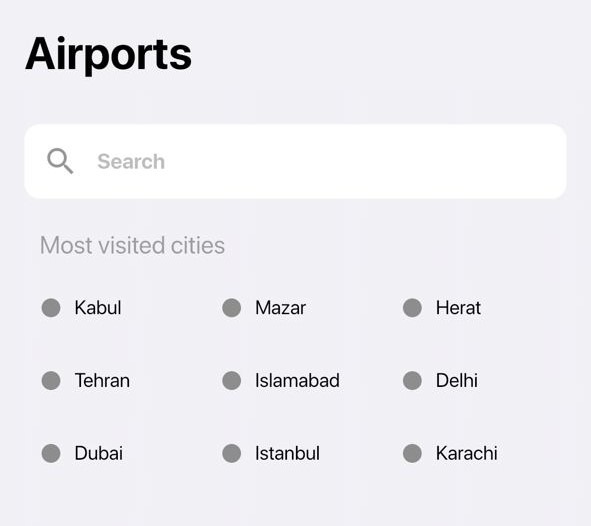Click the gray dot beside Dubai

click(51, 453)
